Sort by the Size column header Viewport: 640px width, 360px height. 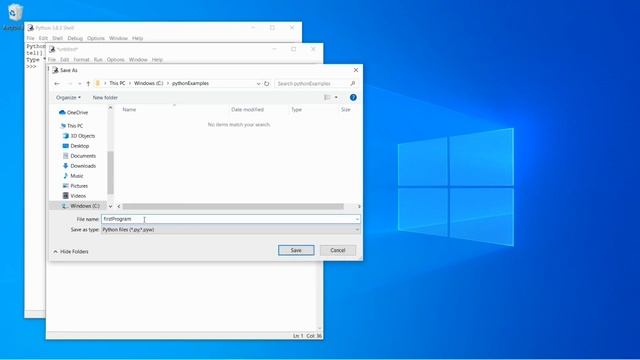tap(346, 110)
